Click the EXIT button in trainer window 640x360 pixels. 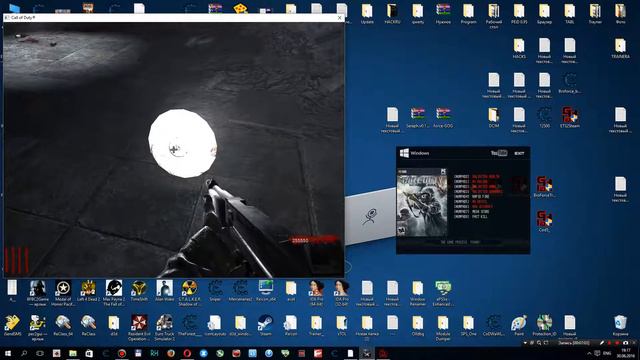(x=519, y=153)
